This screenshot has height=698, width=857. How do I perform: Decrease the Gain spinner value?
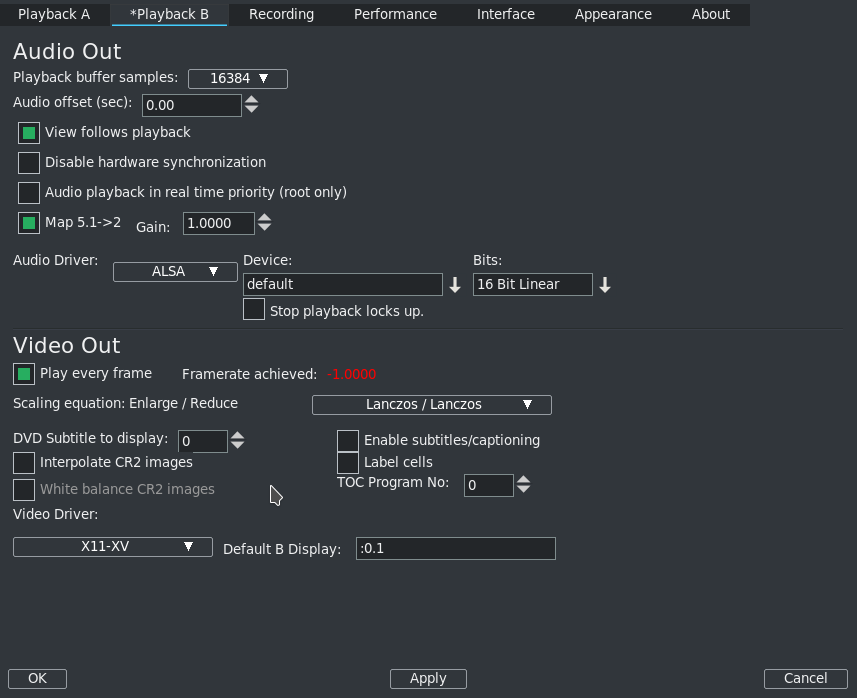(x=264, y=228)
